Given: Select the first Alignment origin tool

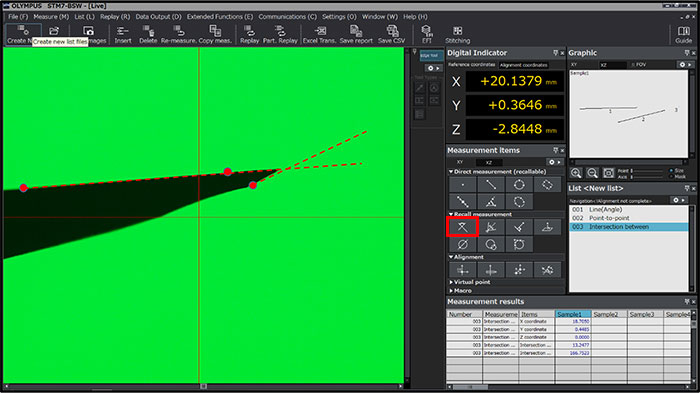Looking at the screenshot, I should click(x=462, y=270).
